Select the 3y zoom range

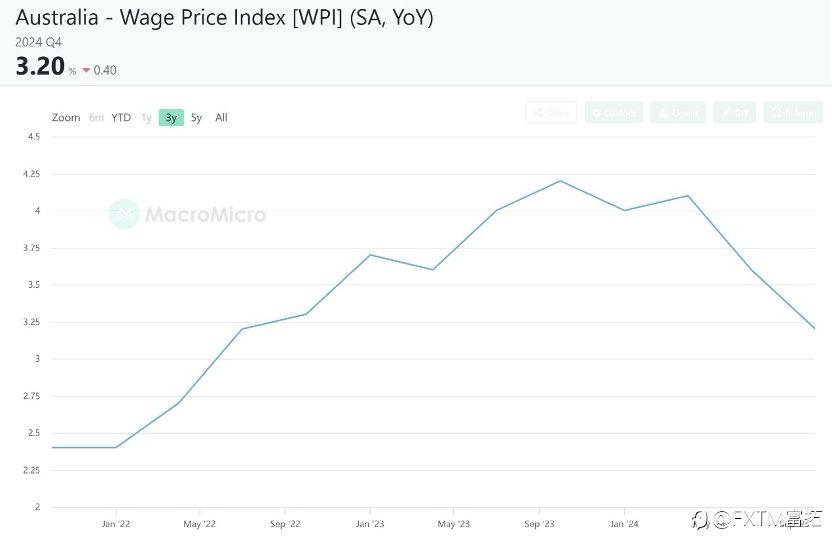[x=171, y=117]
